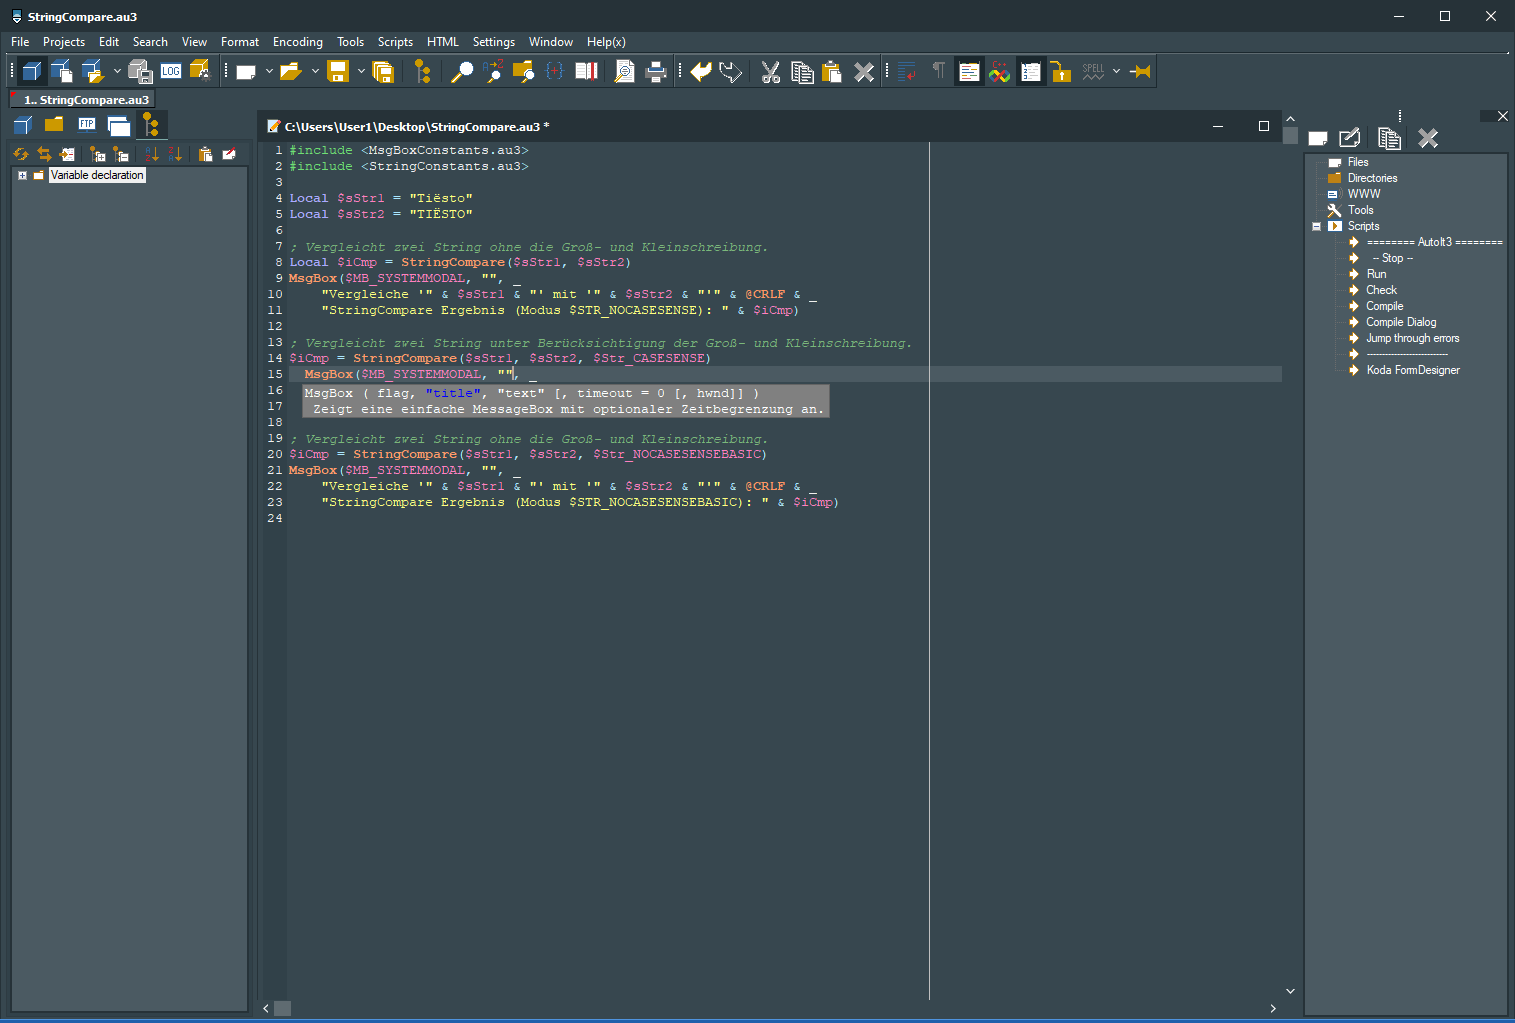Image resolution: width=1515 pixels, height=1023 pixels.
Task: Click the LOG icon in the toolbar
Action: (171, 71)
